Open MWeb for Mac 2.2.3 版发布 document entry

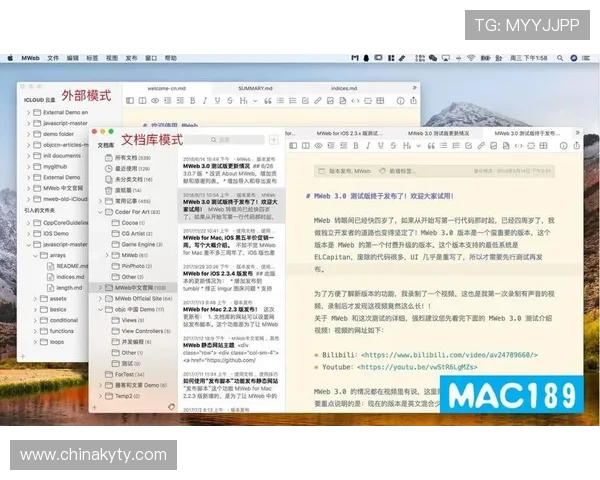click(x=231, y=313)
